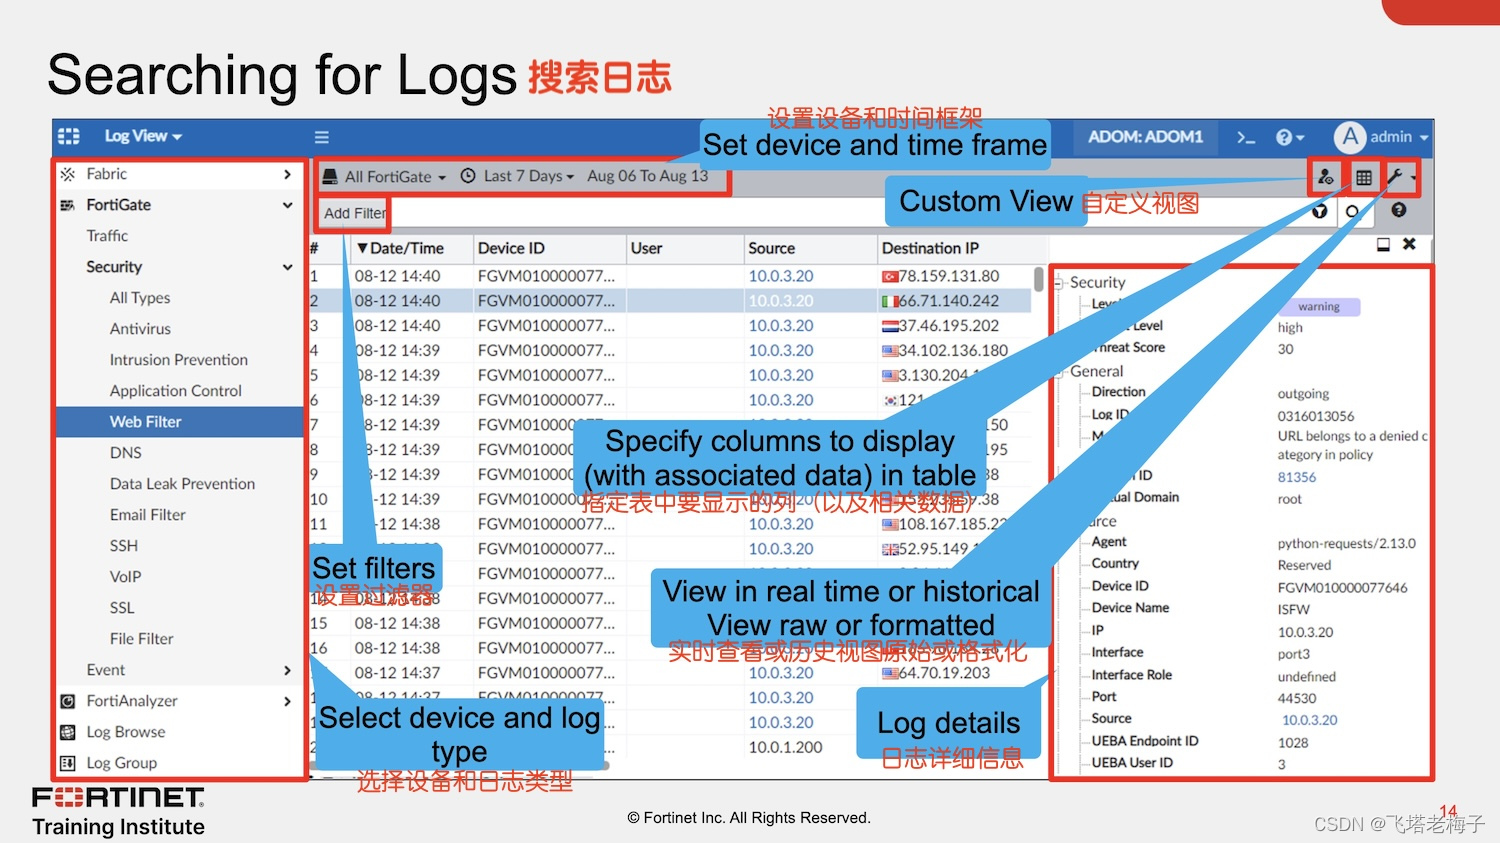The height and width of the screenshot is (843, 1500).
Task: Click the flag for destination 34.102.136.180
Action: click(x=889, y=351)
